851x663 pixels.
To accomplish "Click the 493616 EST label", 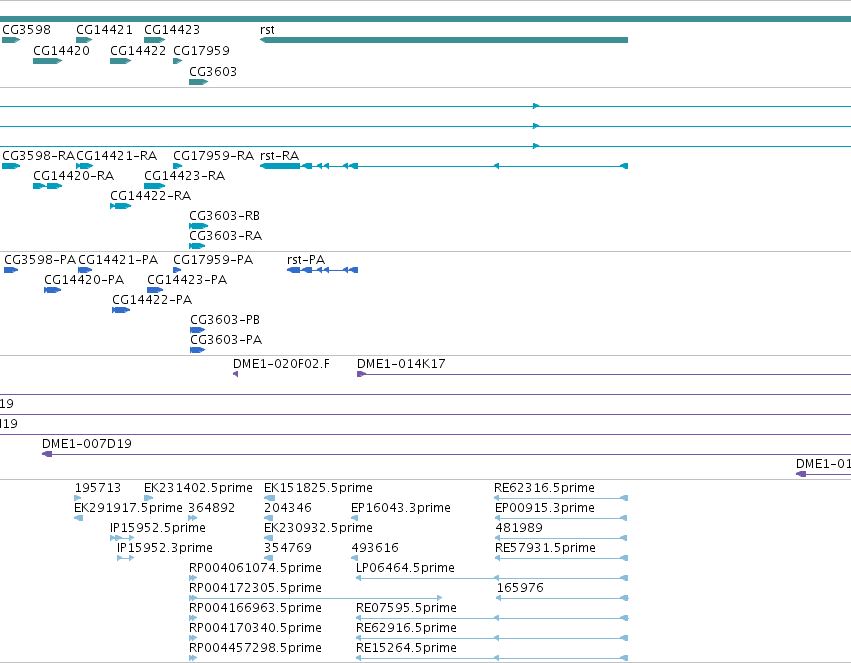I will tap(375, 549).
